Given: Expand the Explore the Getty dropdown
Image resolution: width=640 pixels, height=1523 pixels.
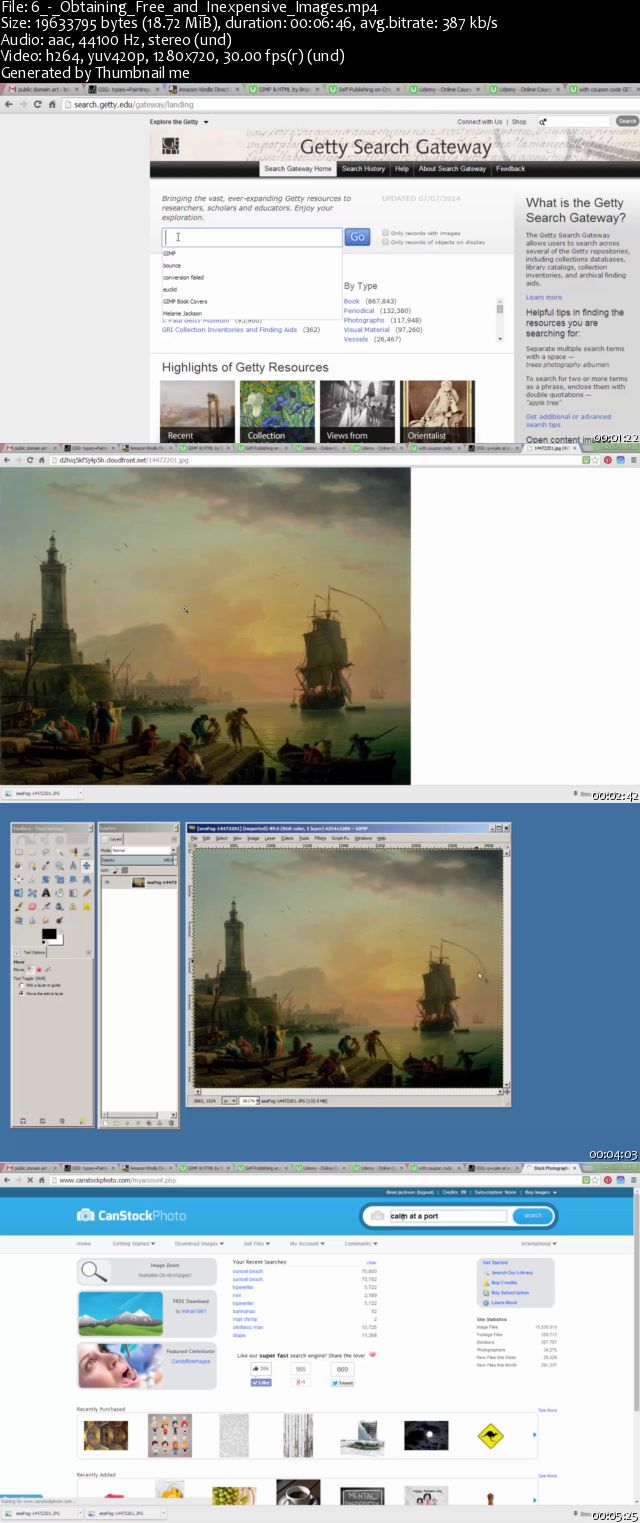Looking at the screenshot, I should pyautogui.click(x=179, y=122).
